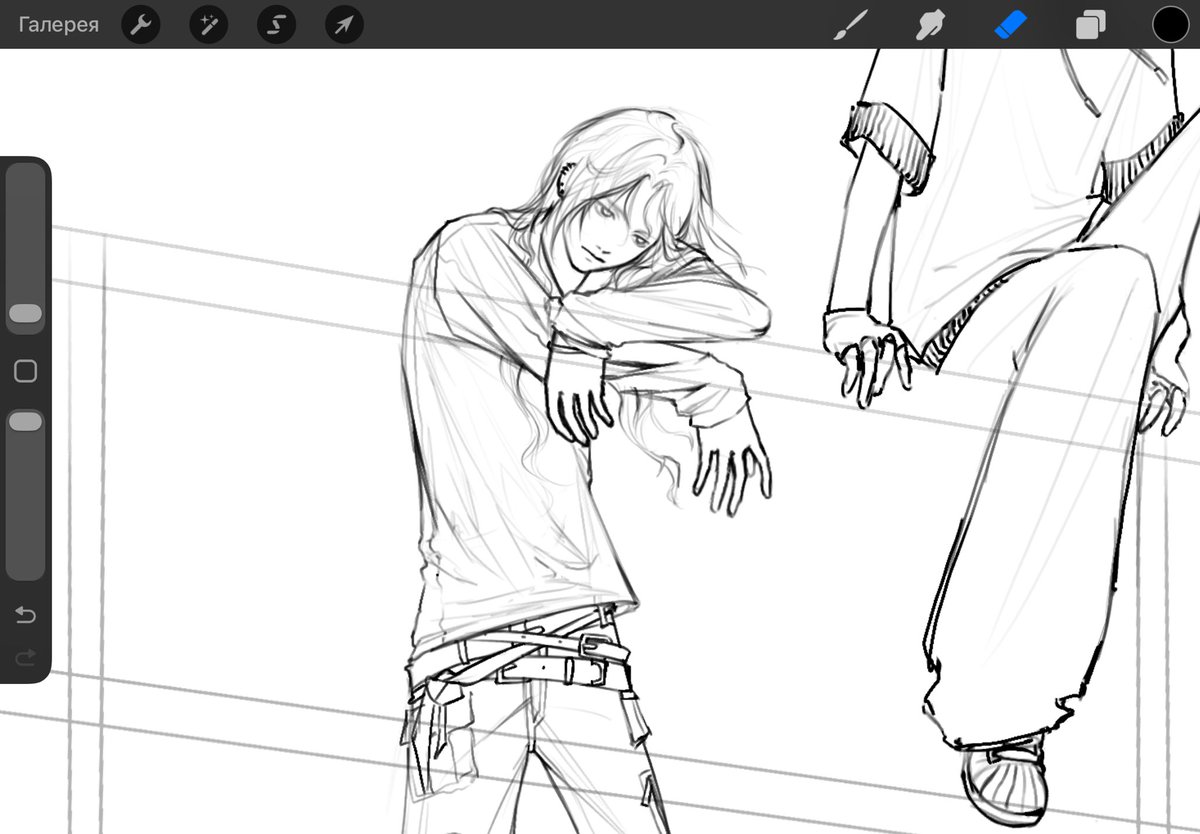Open the Adjustments magic wand menu
1200x834 pixels.
(x=209, y=25)
